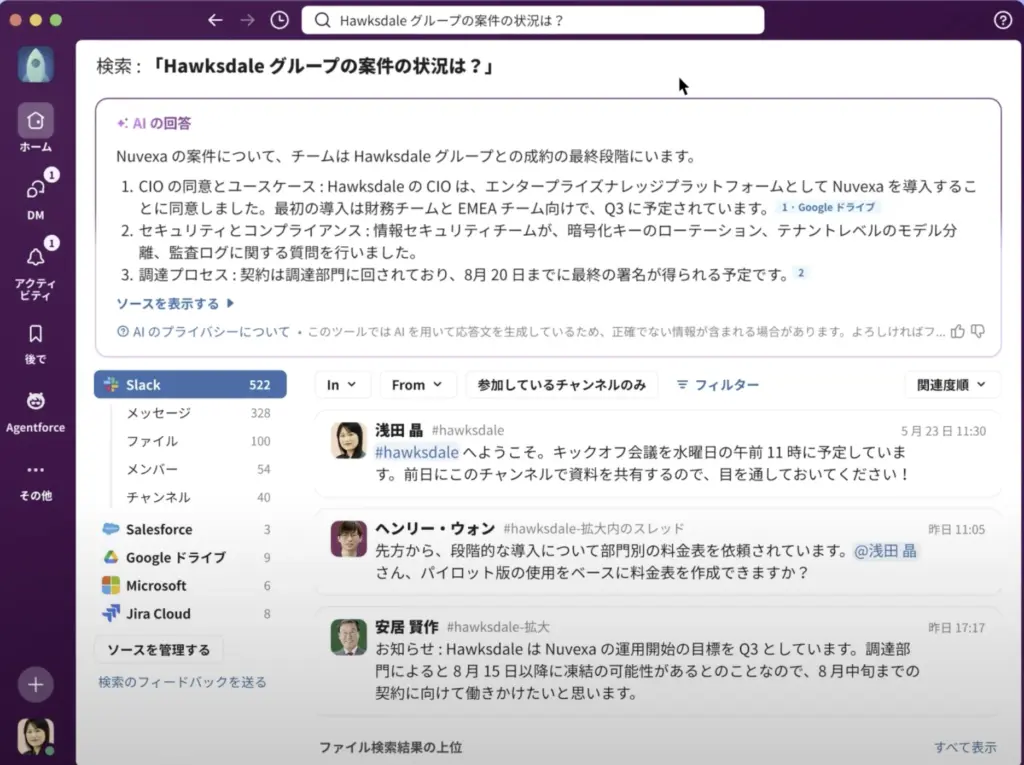This screenshot has height=765, width=1024.
Task: Open the Home tab in sidebar
Action: click(35, 122)
